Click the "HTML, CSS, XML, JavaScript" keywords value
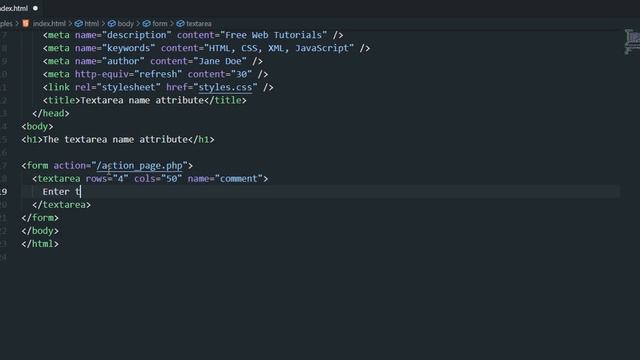The width and height of the screenshot is (640, 360). click(279, 48)
